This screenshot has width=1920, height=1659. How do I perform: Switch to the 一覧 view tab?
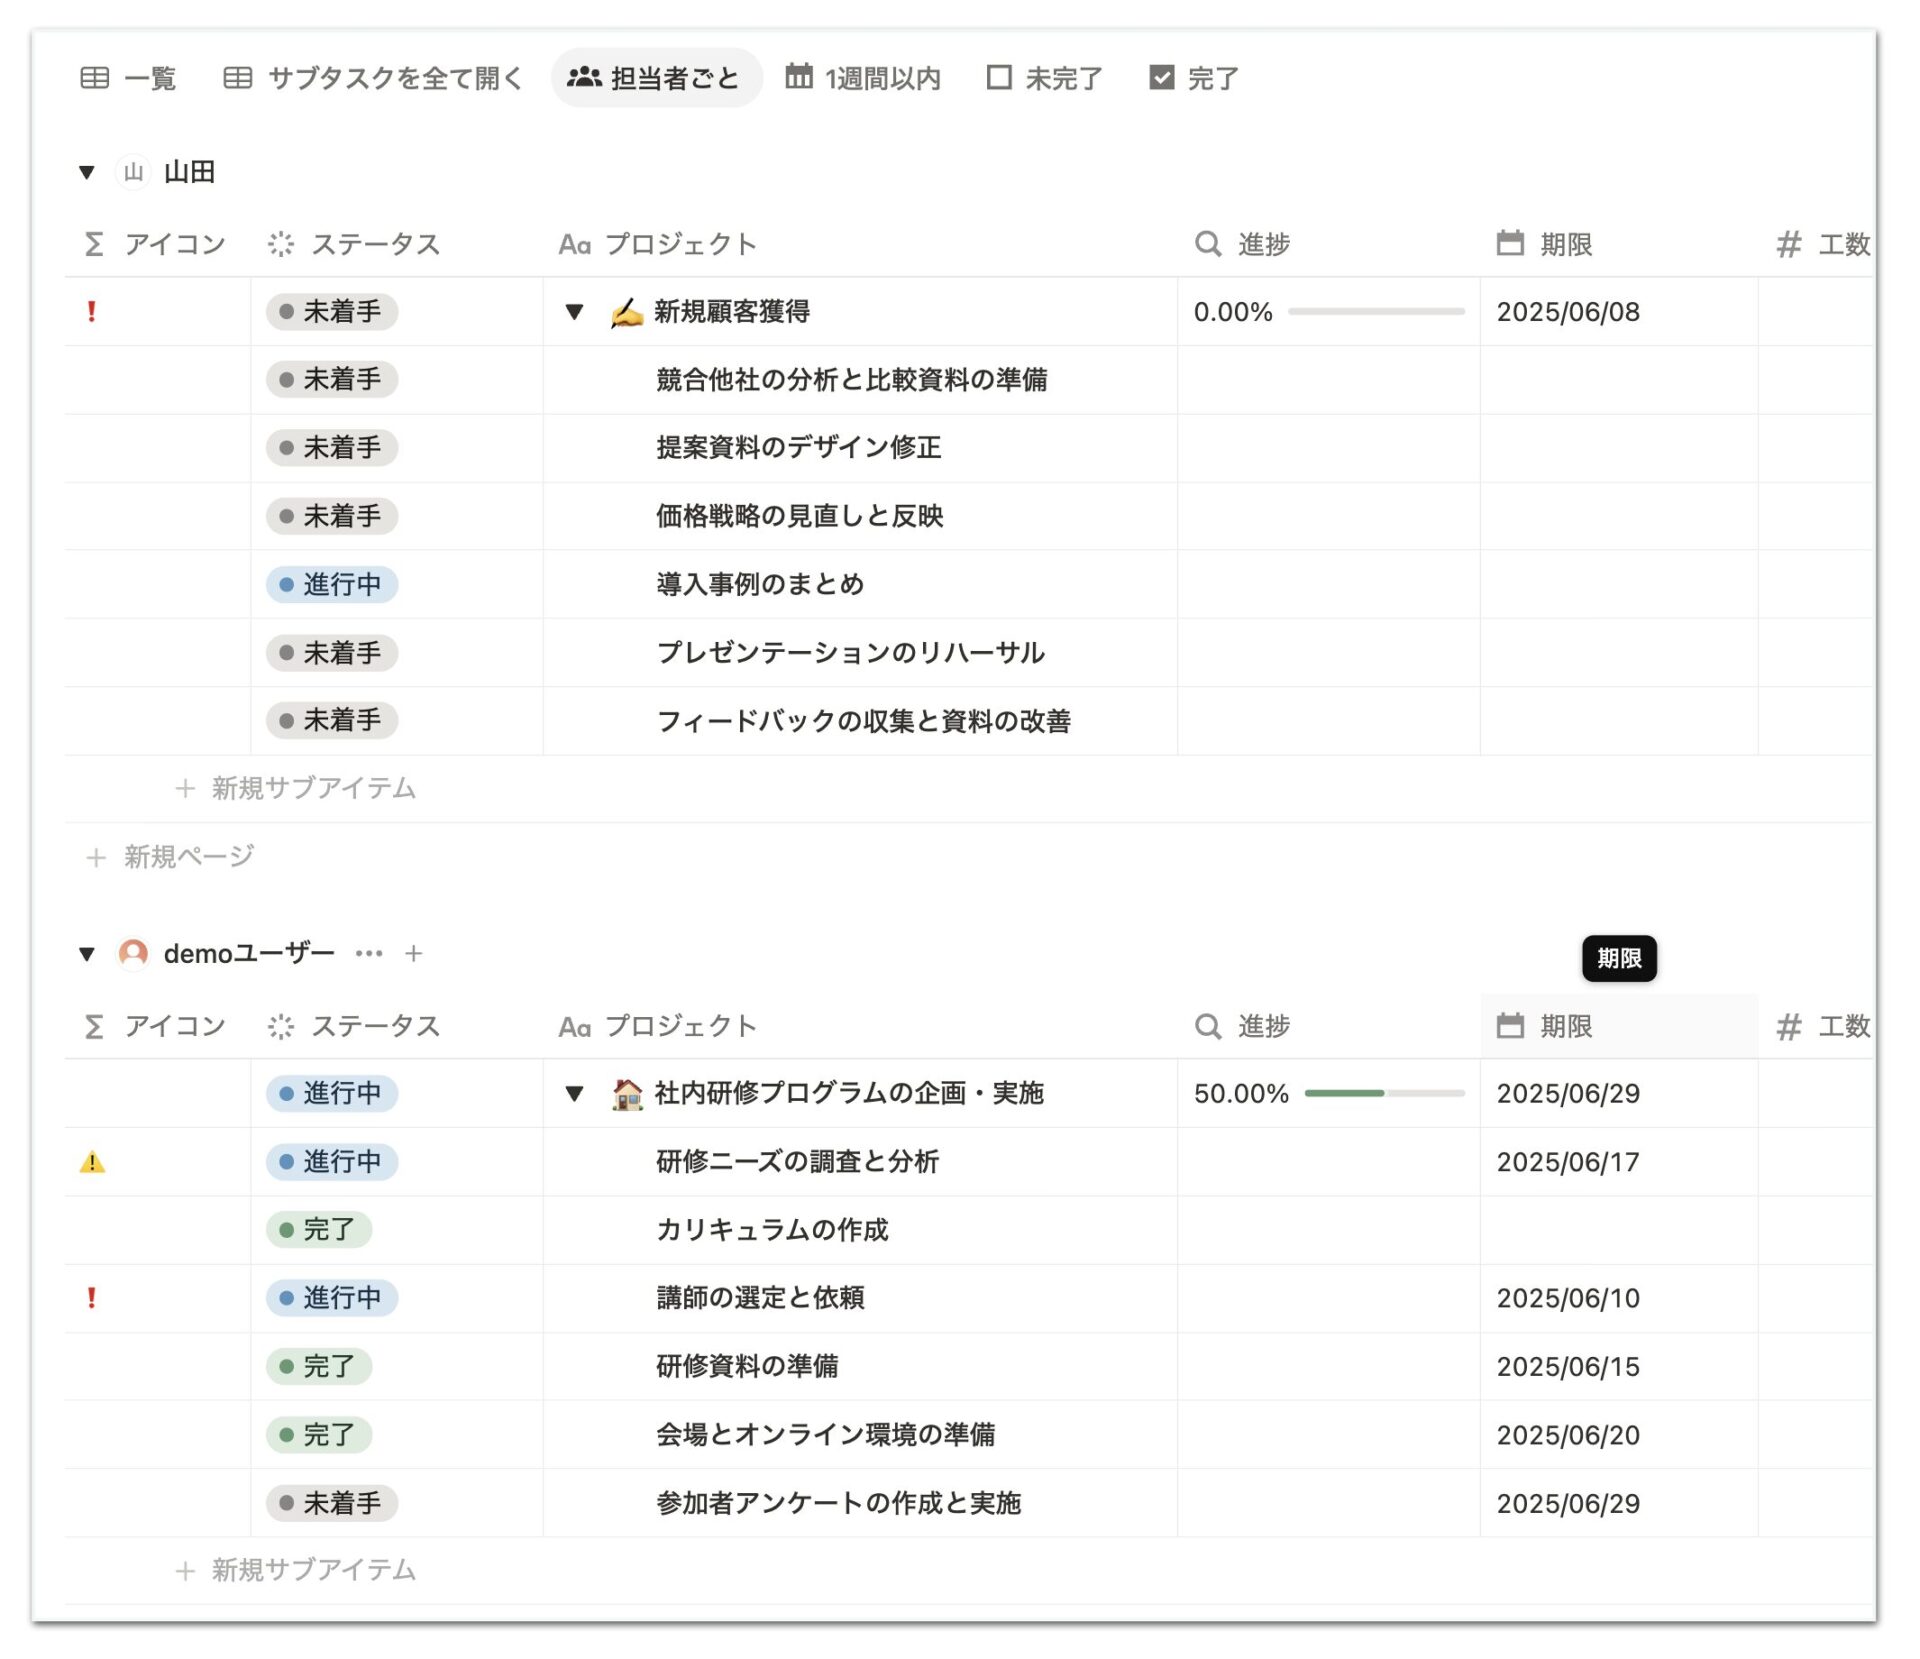pos(128,78)
